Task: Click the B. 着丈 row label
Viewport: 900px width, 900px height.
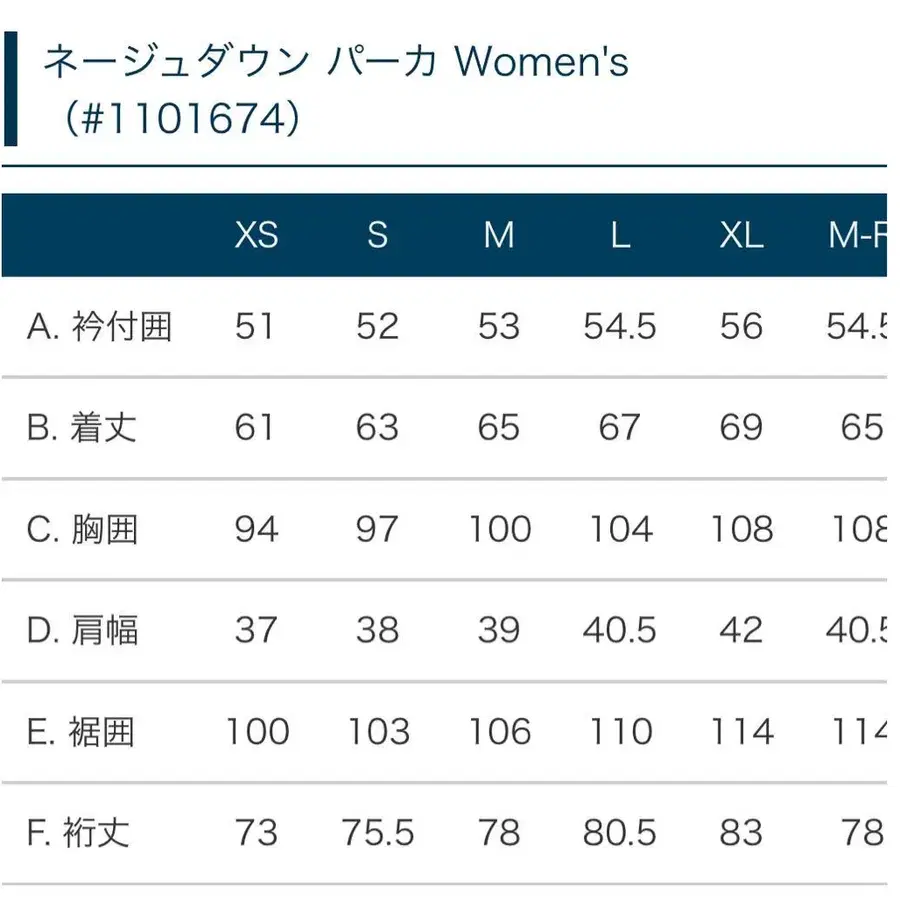Action: pyautogui.click(x=82, y=428)
